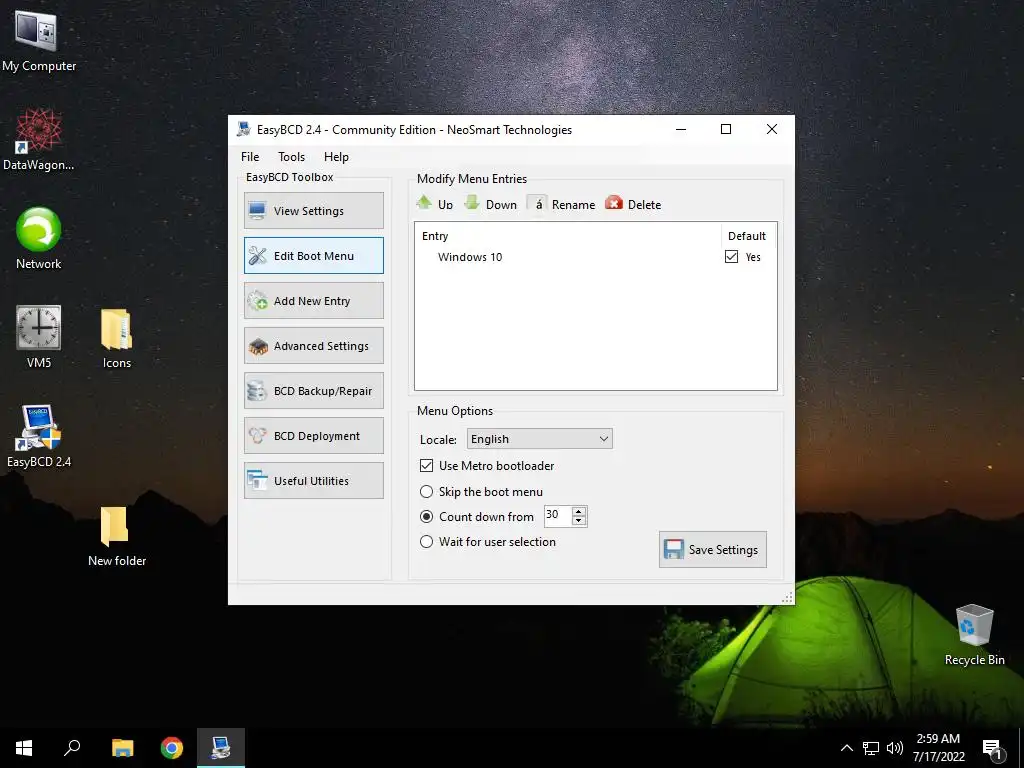The width and height of the screenshot is (1024, 768).
Task: Toggle Use Metro bootloader checkbox
Action: (x=426, y=466)
